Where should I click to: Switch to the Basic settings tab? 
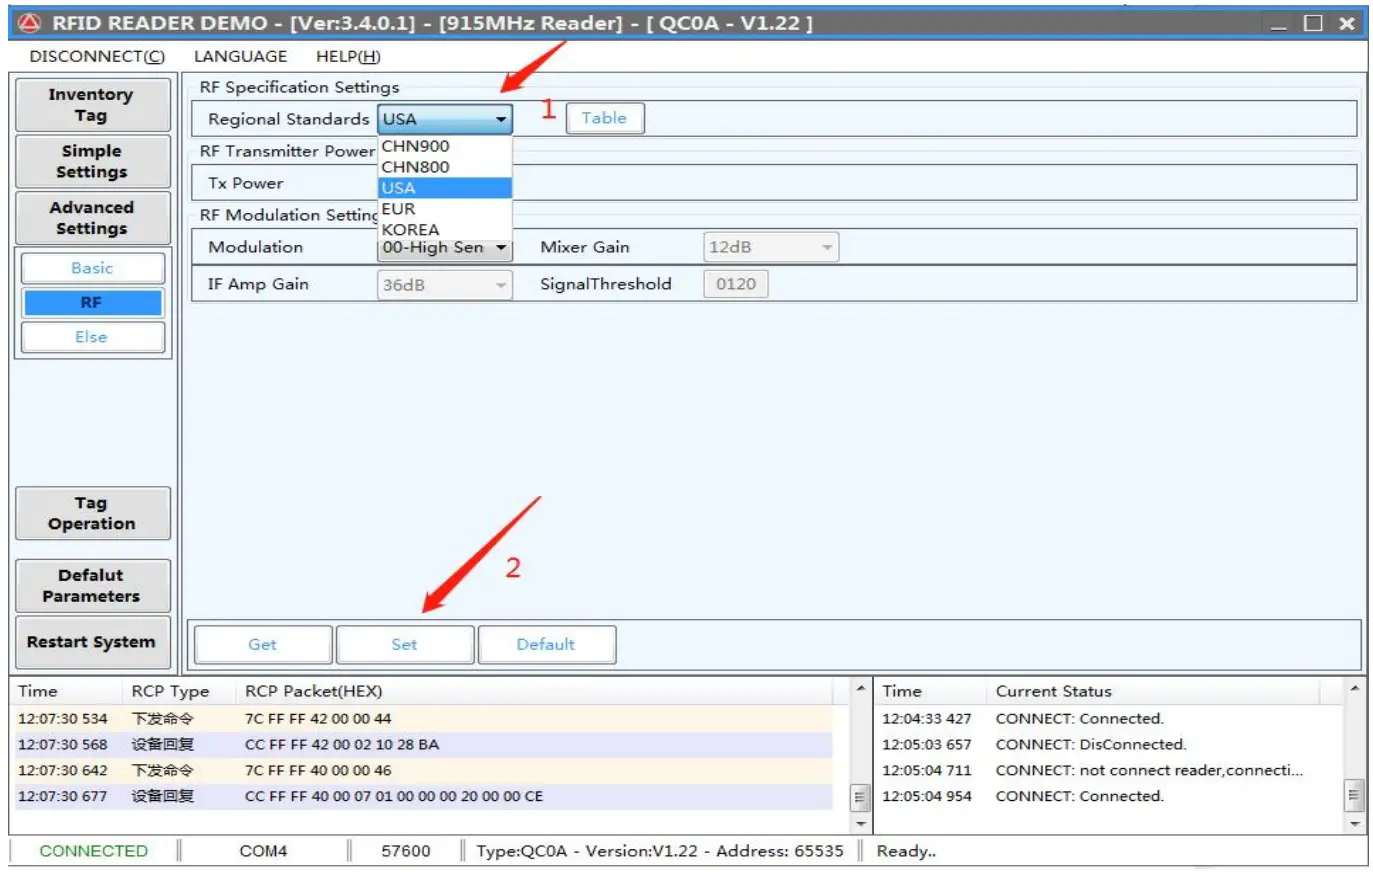tap(92, 268)
